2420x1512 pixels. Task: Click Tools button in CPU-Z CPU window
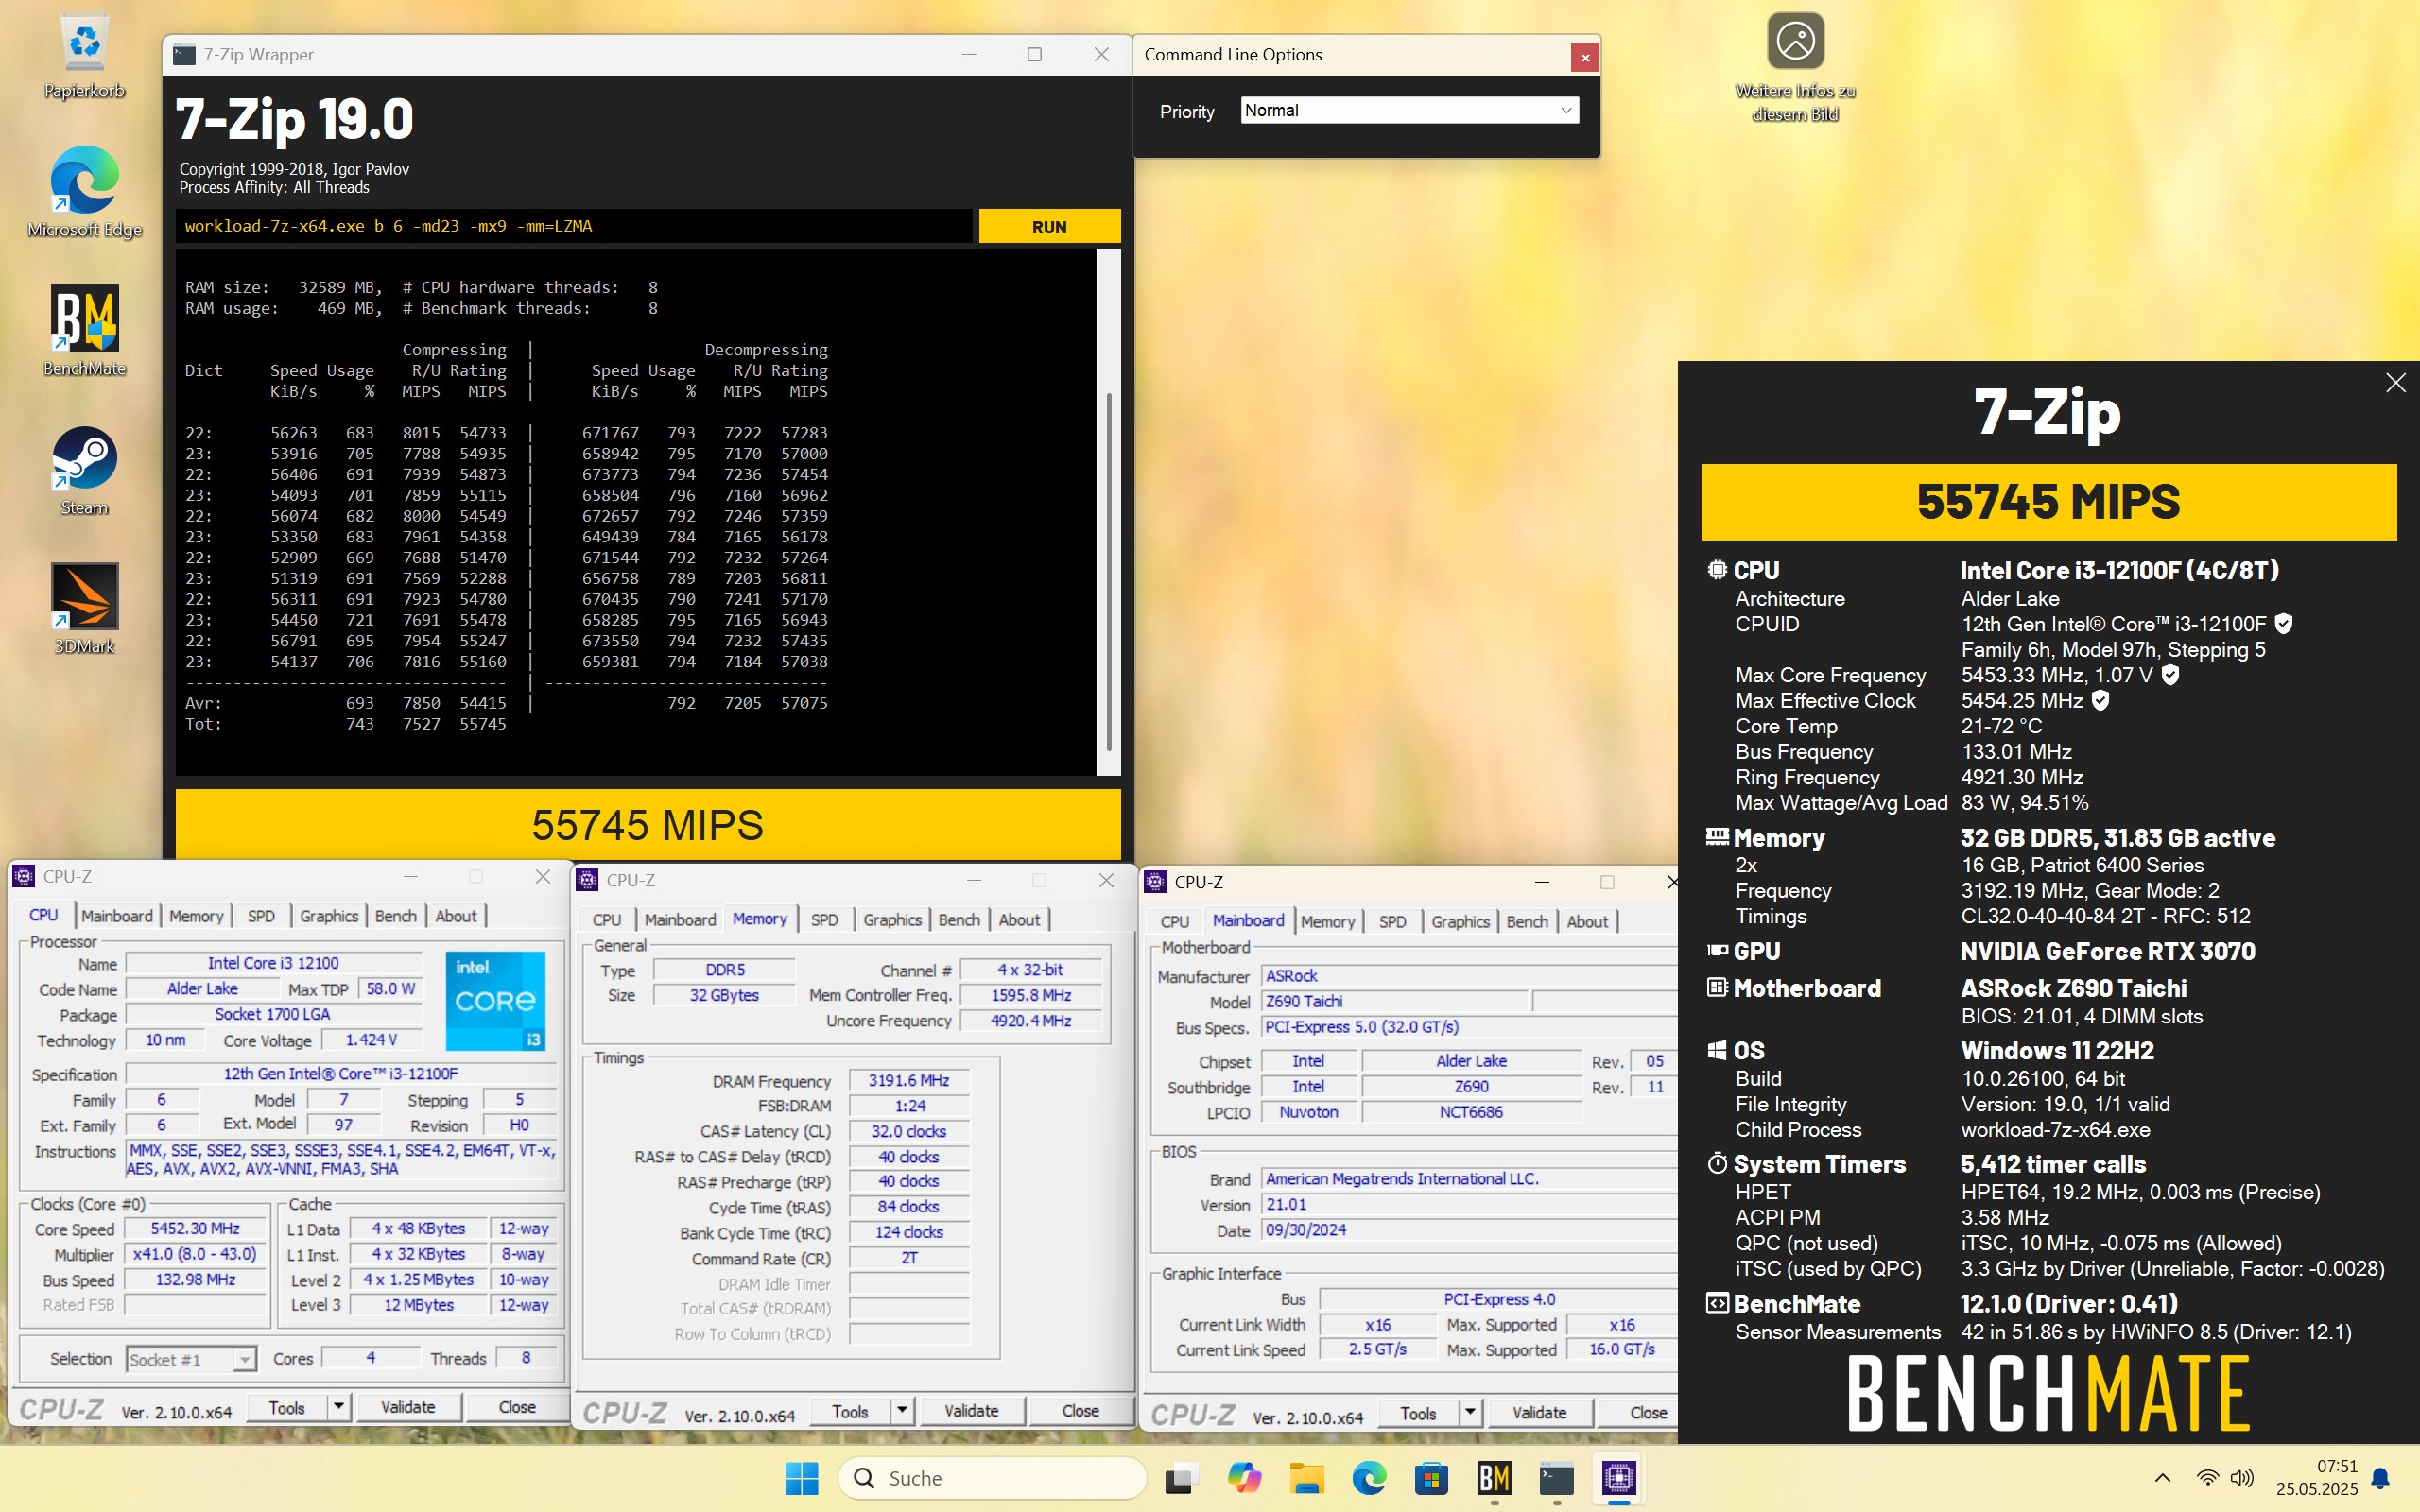[287, 1407]
